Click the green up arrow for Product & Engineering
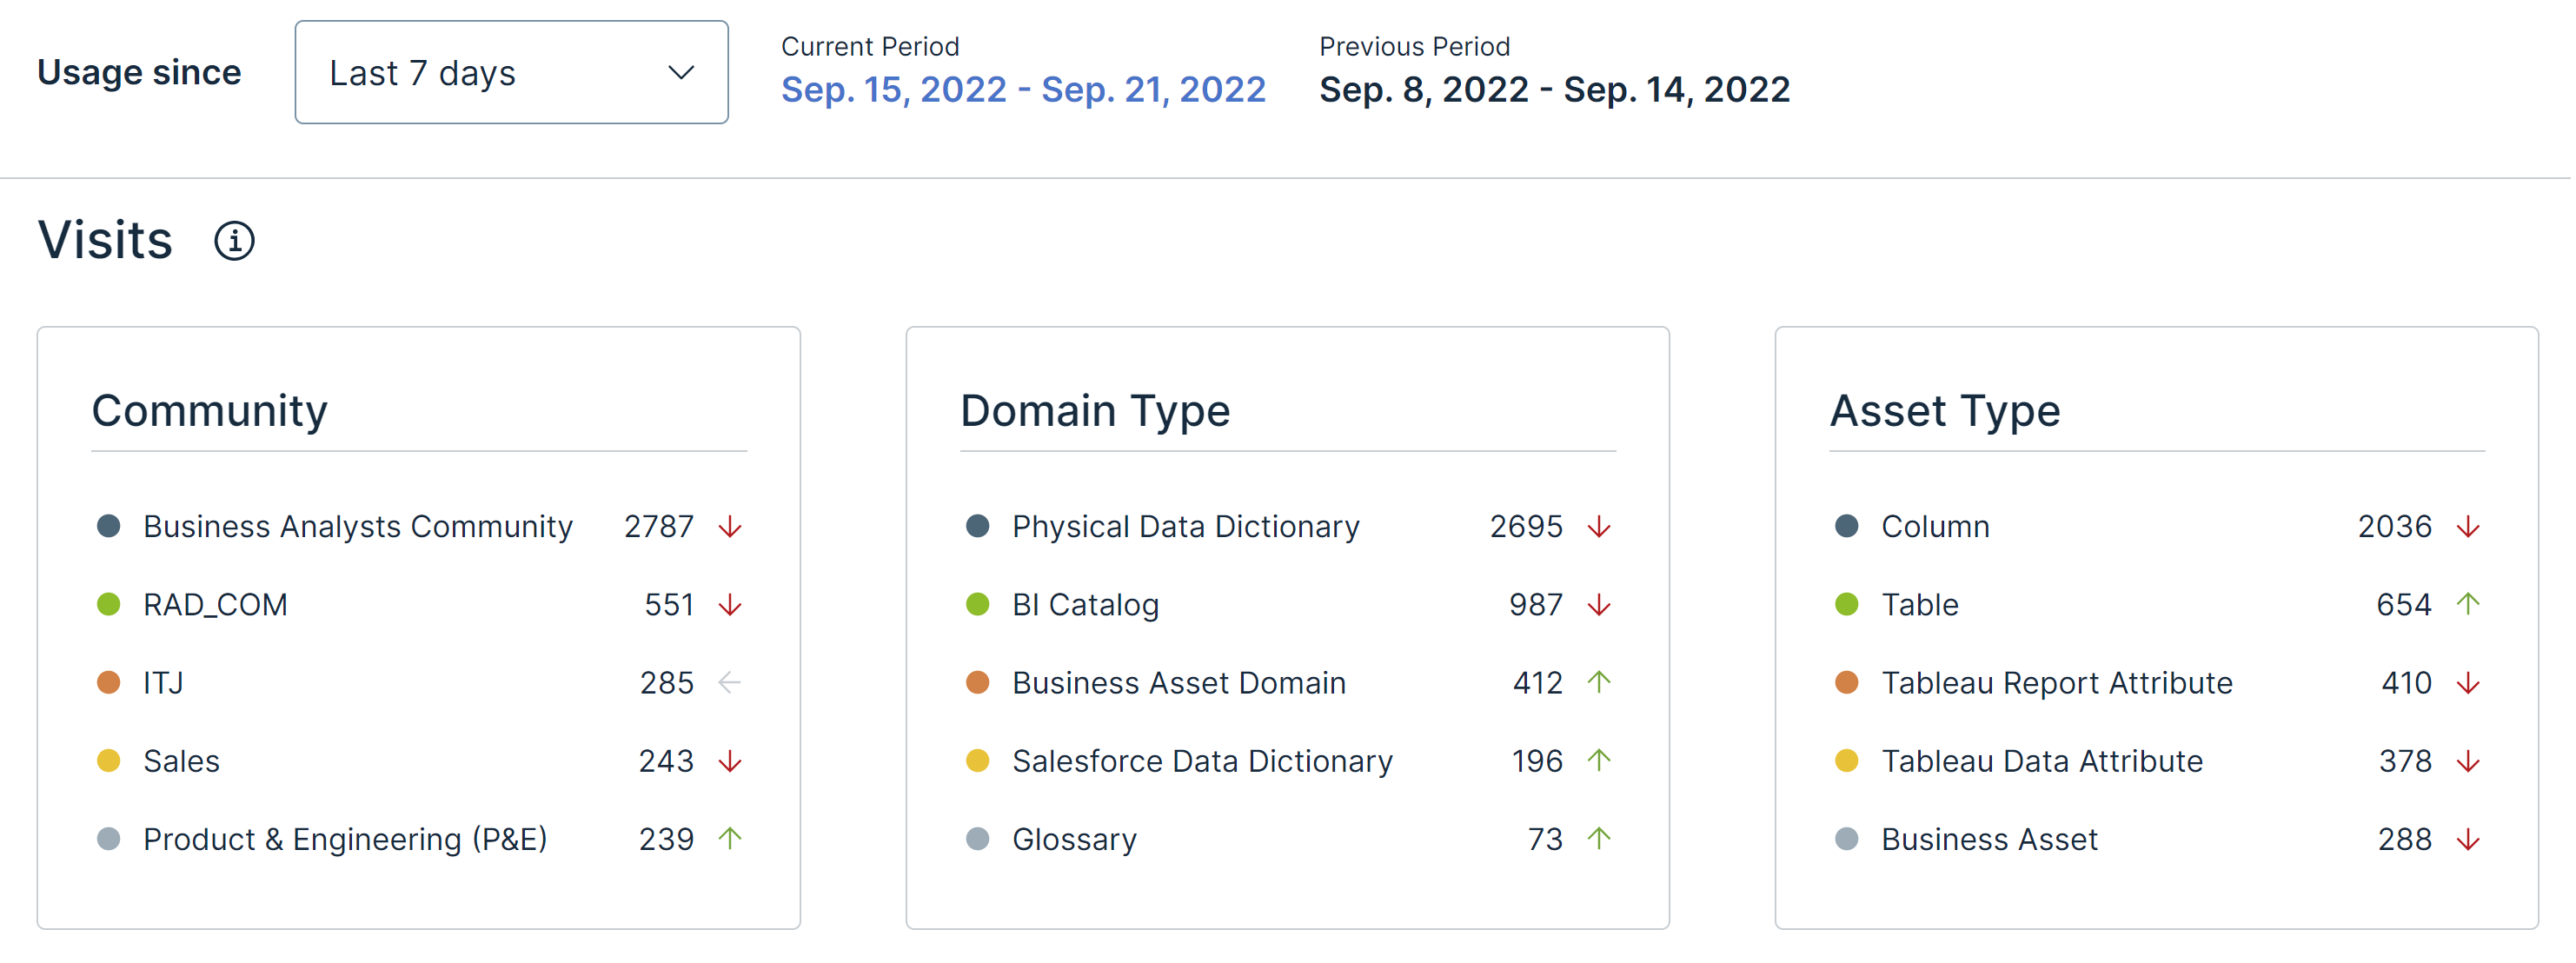This screenshot has width=2576, height=963. point(730,838)
